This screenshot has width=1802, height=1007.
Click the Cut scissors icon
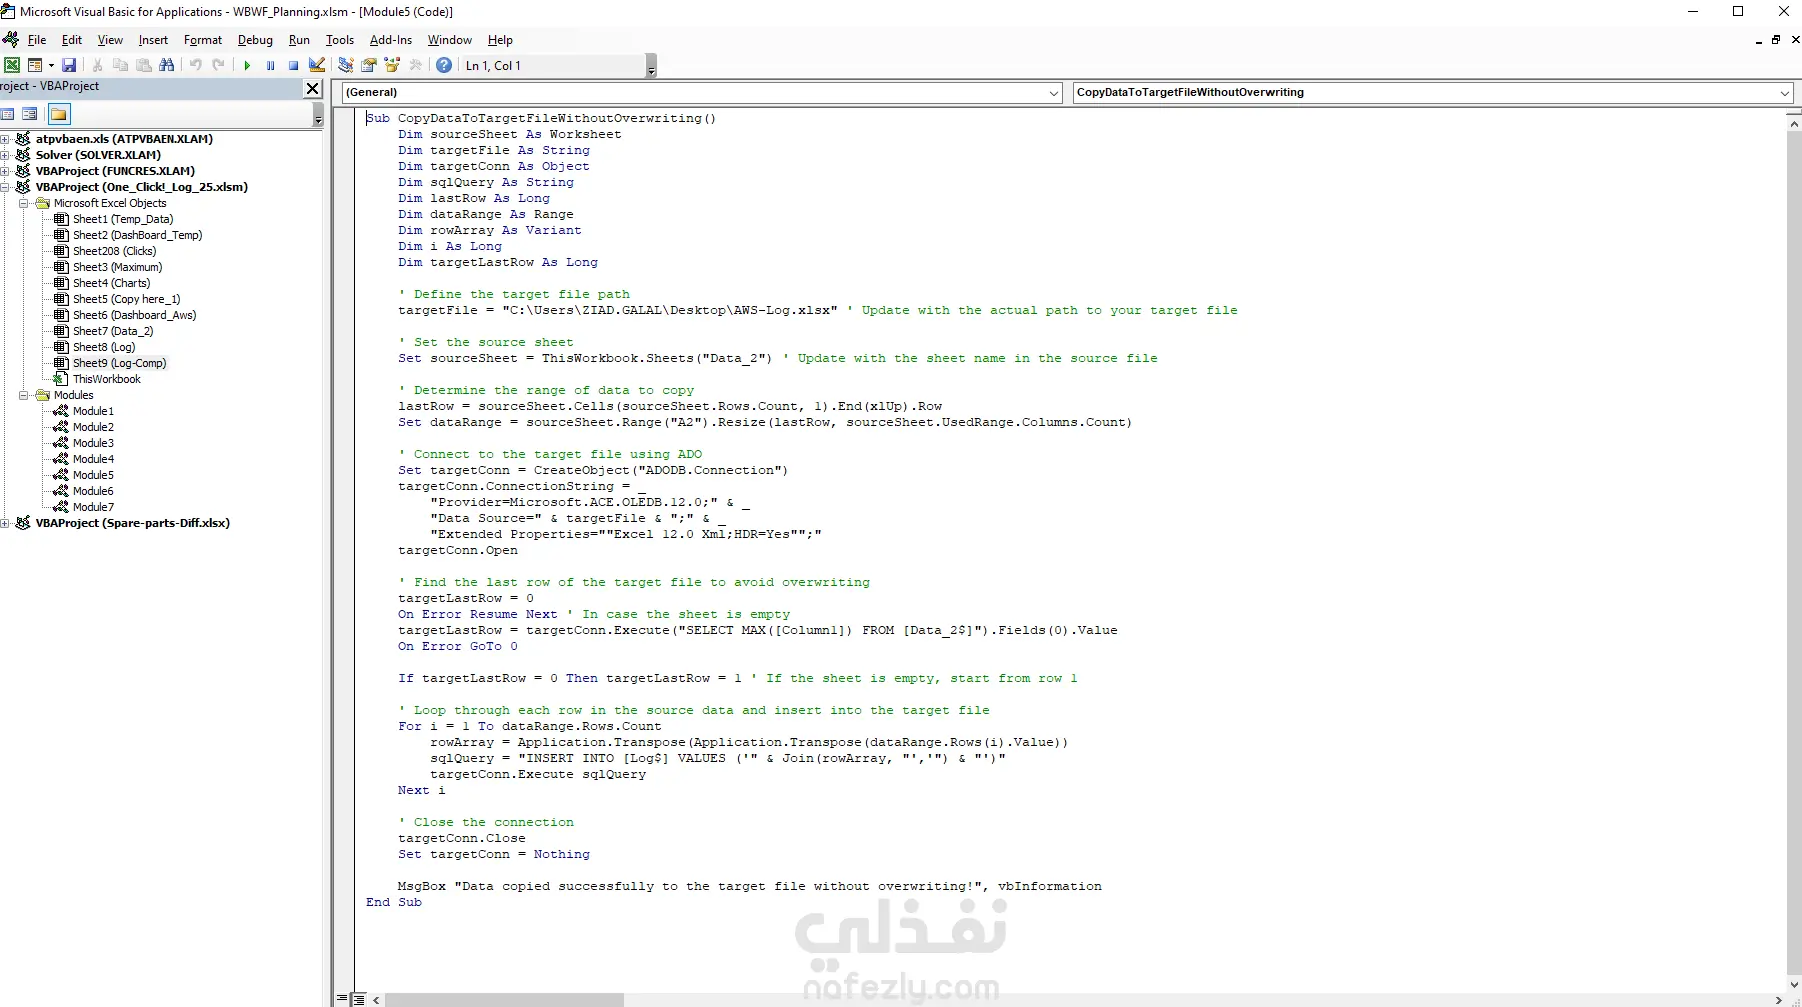(x=97, y=65)
